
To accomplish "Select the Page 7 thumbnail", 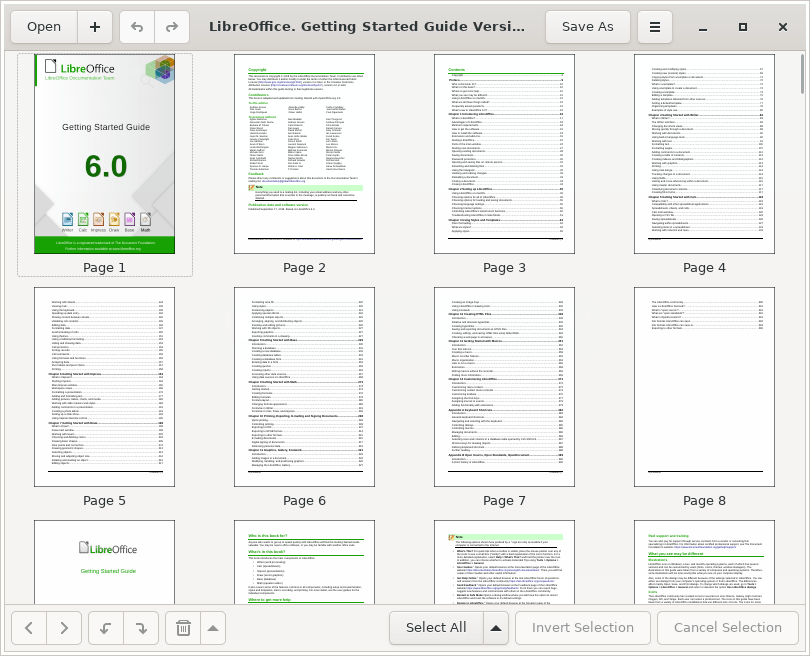I will pyautogui.click(x=504, y=387).
